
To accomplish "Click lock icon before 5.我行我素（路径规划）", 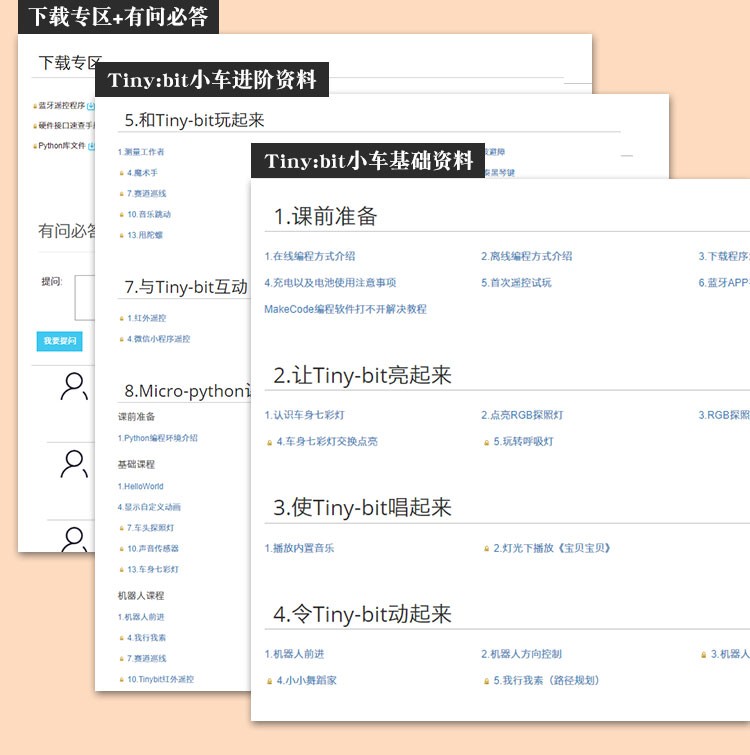I will point(486,681).
